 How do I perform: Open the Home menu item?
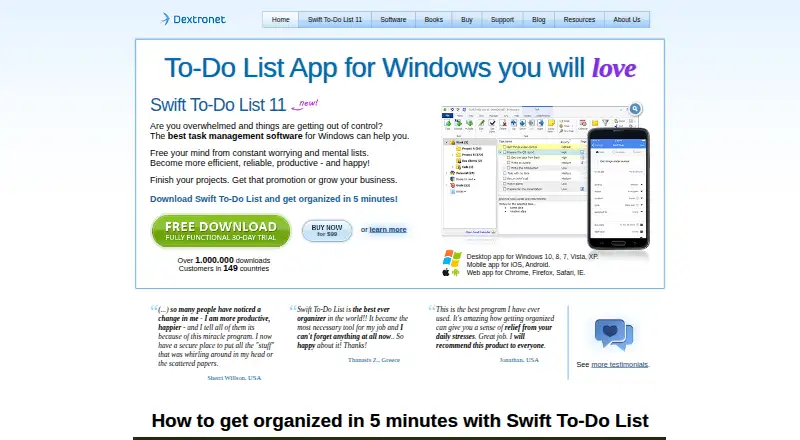tap(281, 19)
